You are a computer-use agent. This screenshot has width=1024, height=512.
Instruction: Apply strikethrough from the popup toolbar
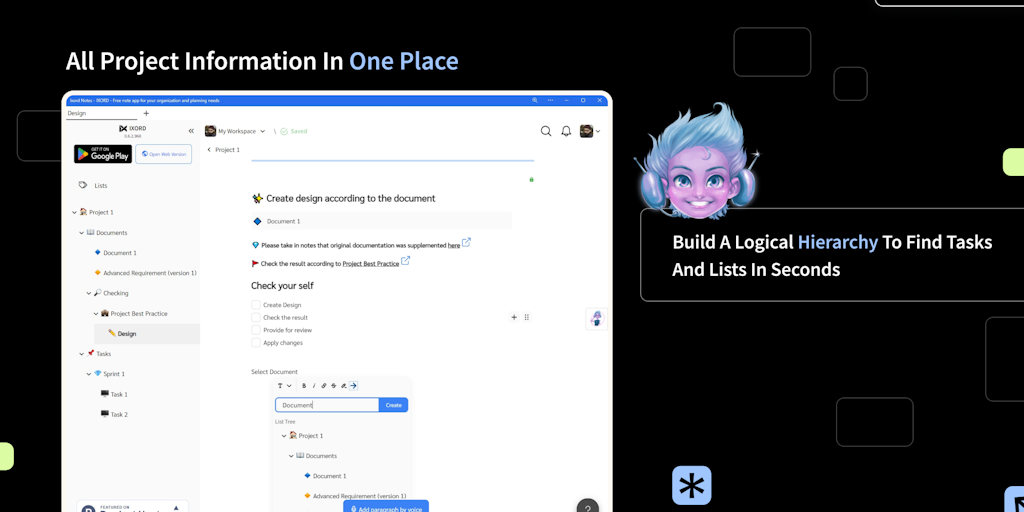click(334, 386)
